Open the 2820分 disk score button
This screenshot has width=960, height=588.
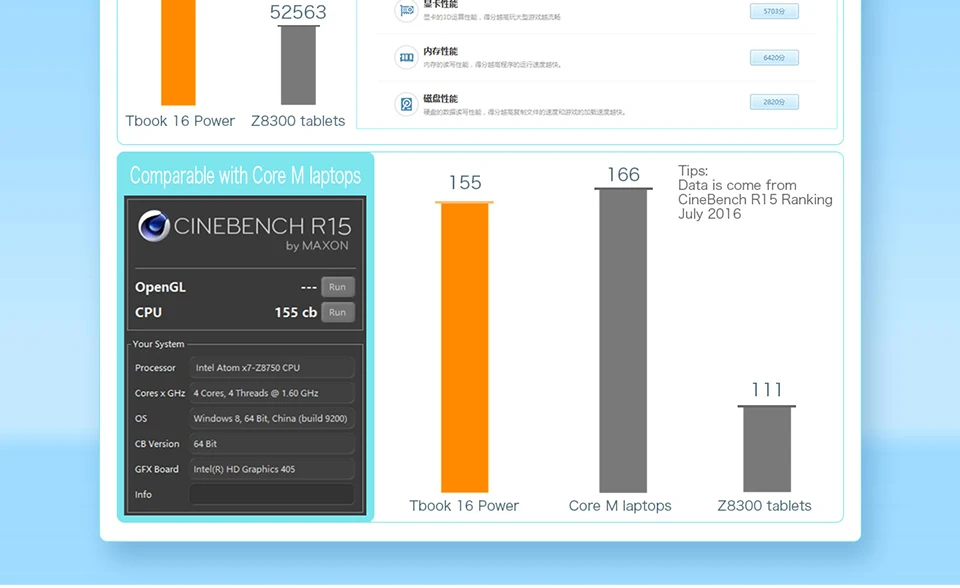coord(774,102)
